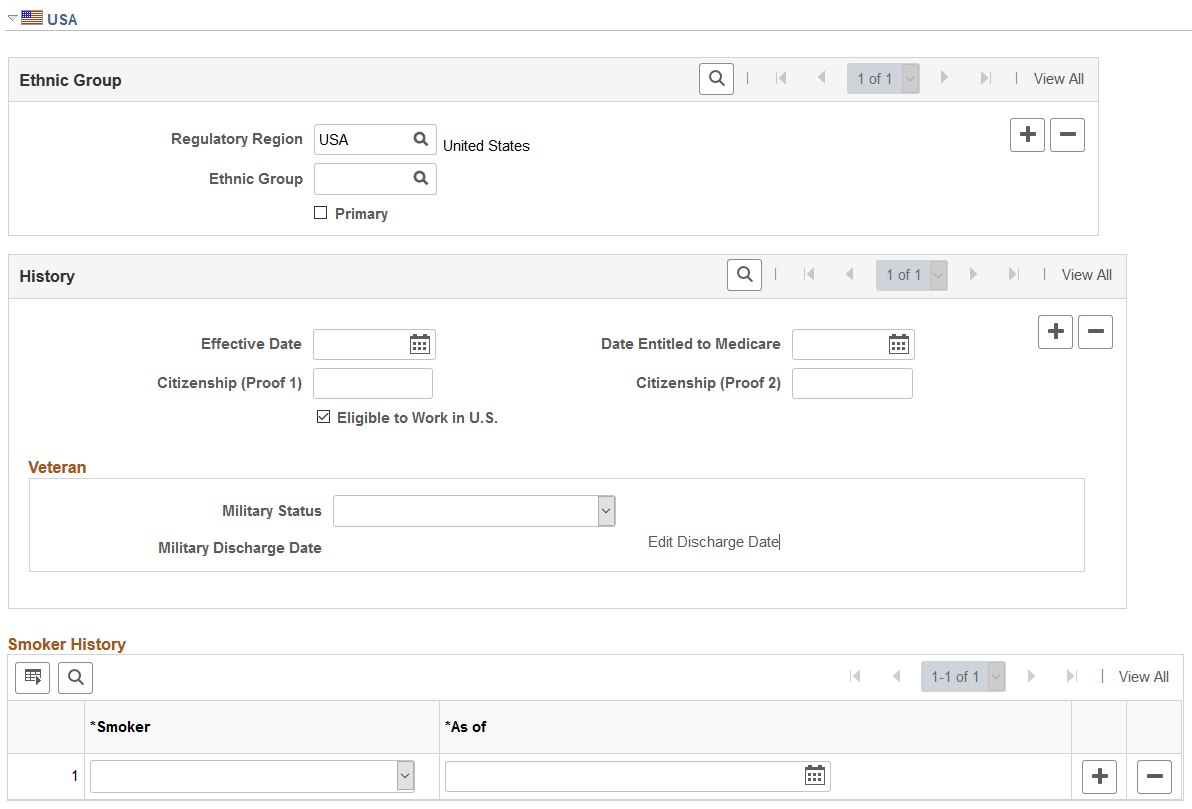Add a new Ethnic Group row with plus
1192x809 pixels.
click(x=1027, y=135)
